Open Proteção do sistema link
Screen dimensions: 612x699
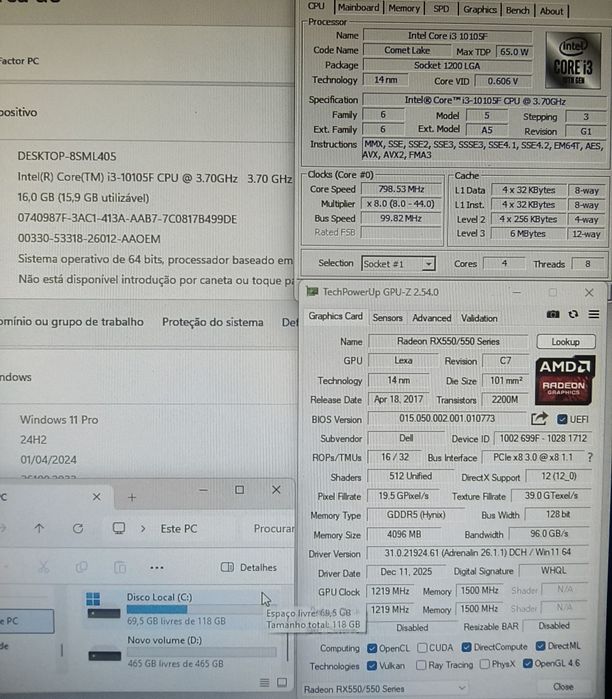coord(213,322)
